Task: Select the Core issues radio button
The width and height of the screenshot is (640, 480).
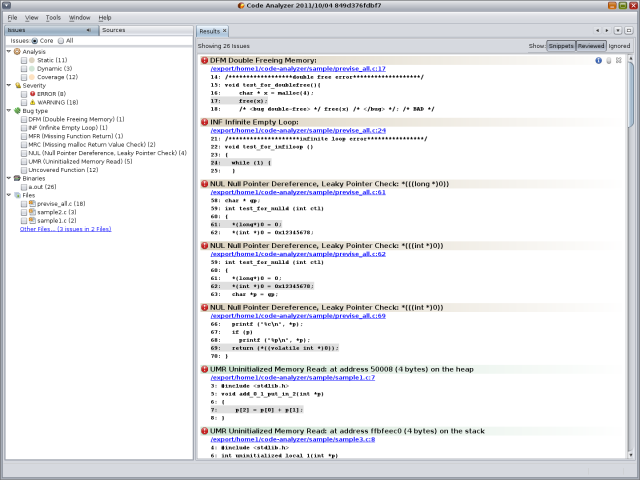Action: (35, 41)
